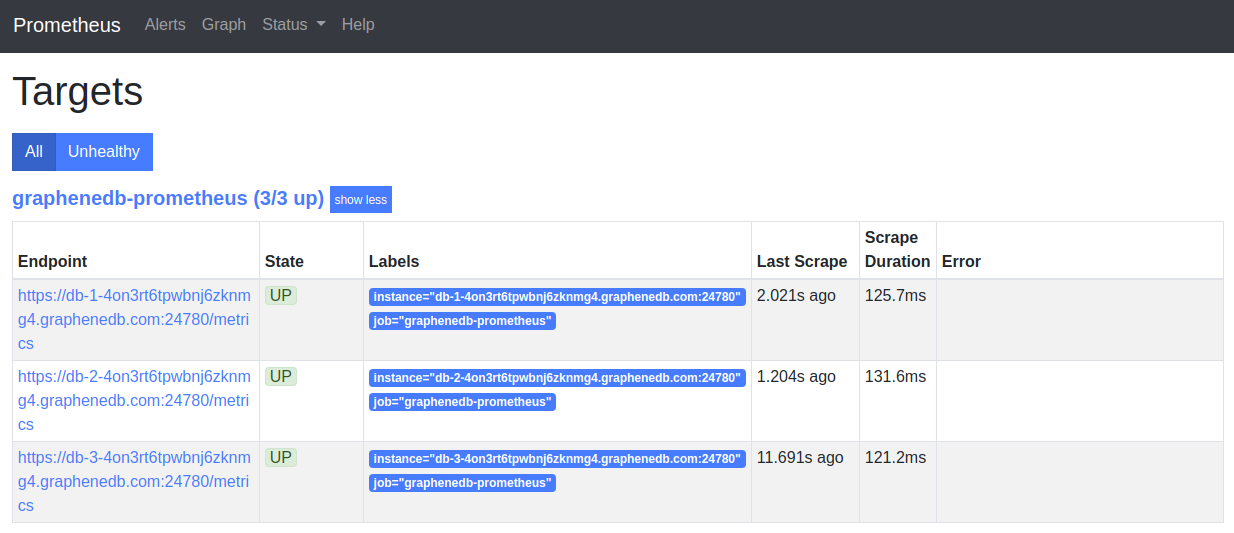Click the UP state badge for db-1

pyautogui.click(x=281, y=295)
